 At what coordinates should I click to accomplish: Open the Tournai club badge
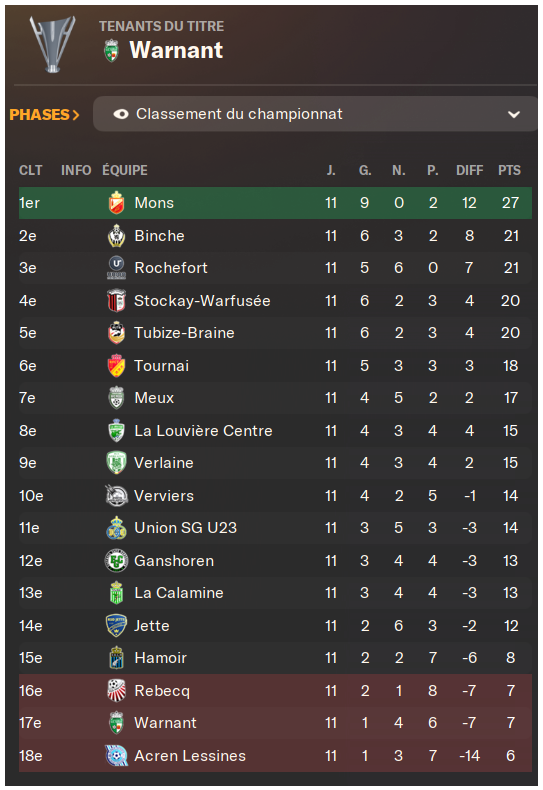pyautogui.click(x=116, y=365)
